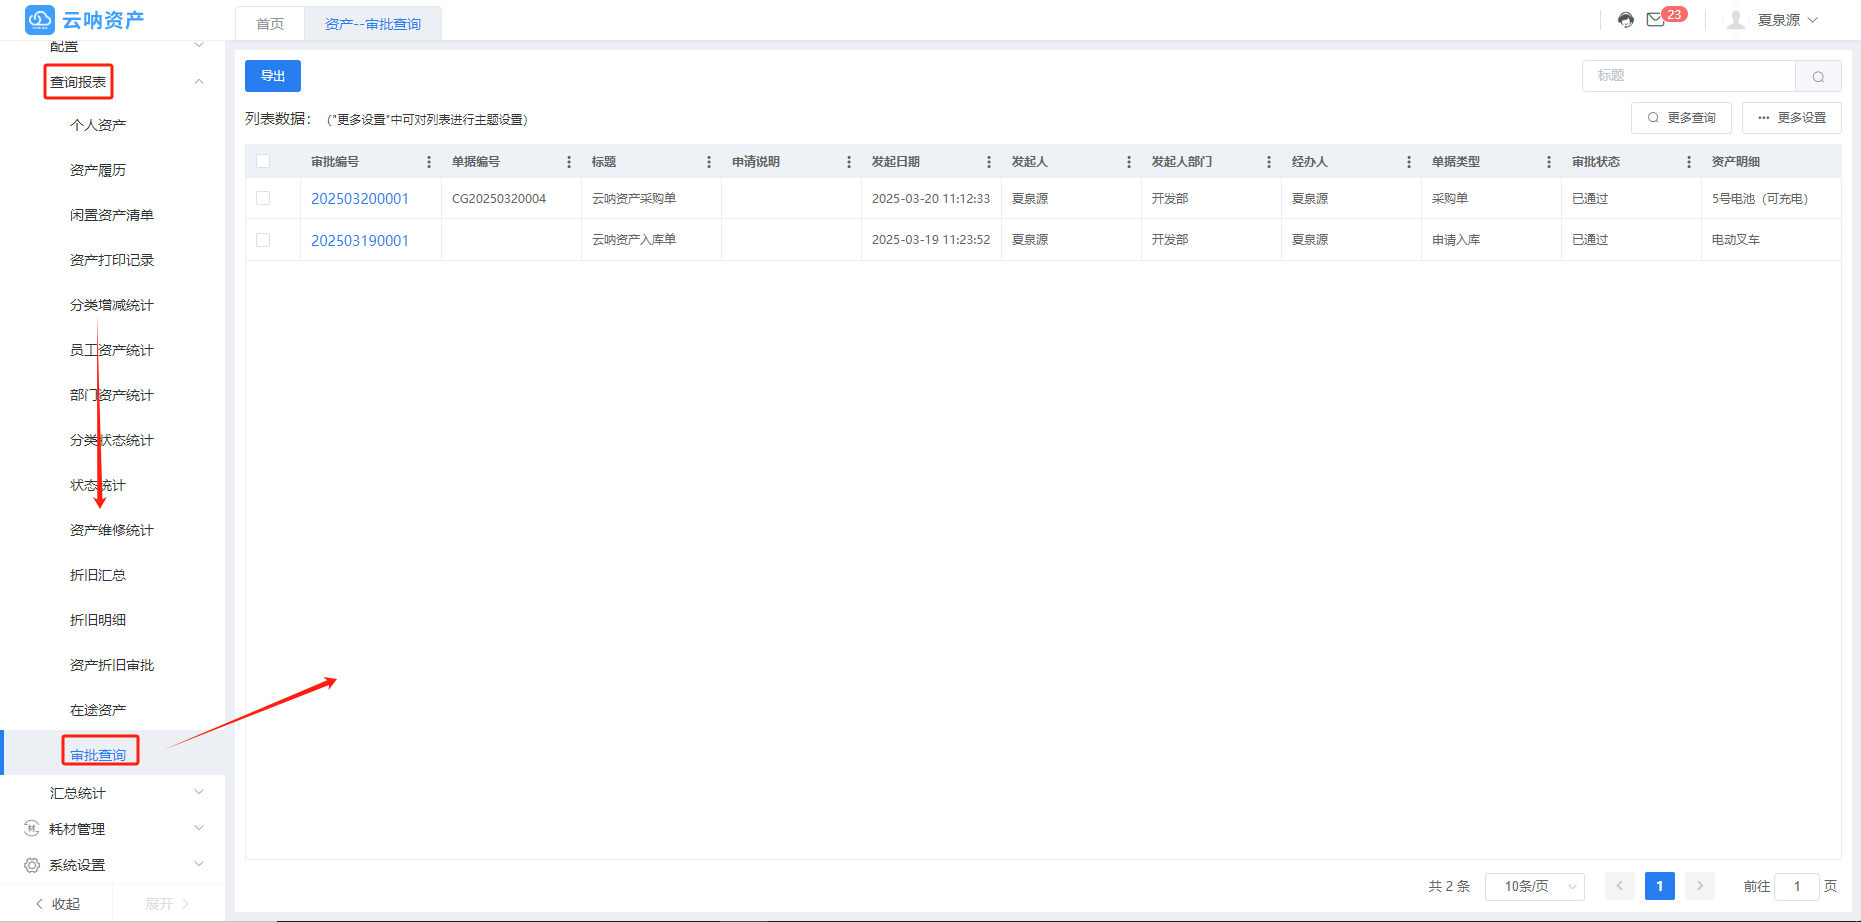Open the 10条/页 page size dropdown
This screenshot has height=922, width=1861.
pos(1535,886)
